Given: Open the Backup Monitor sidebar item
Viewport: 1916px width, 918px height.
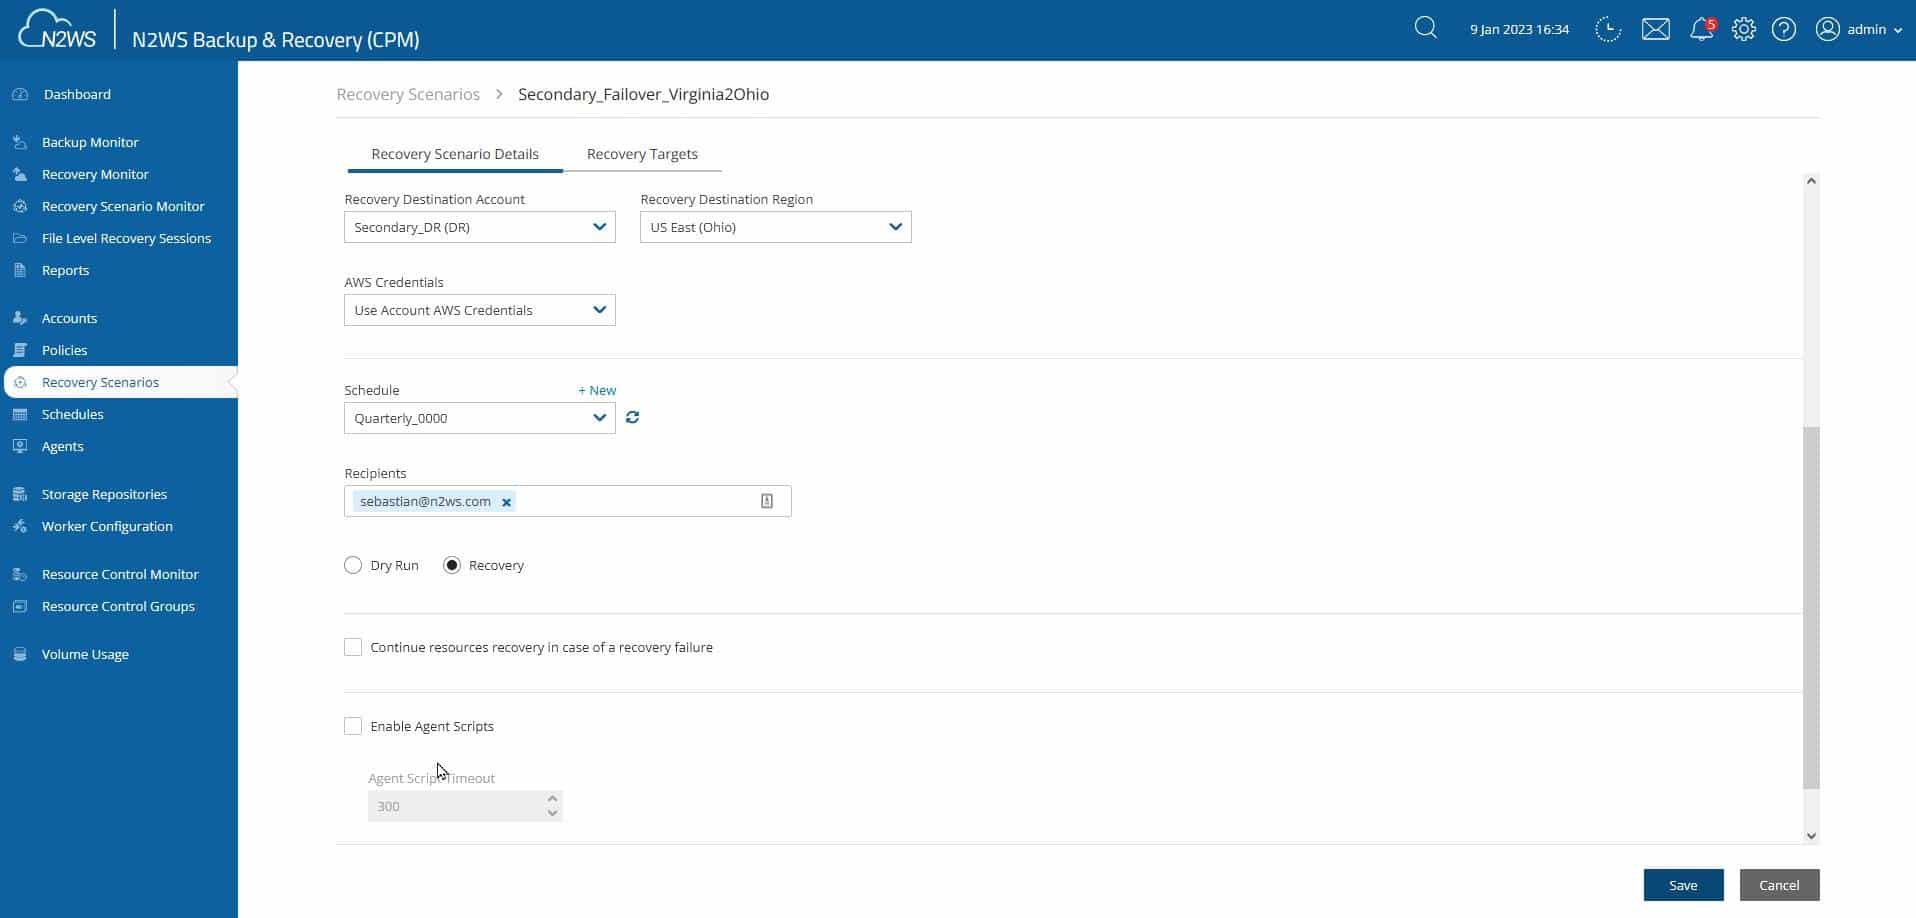Looking at the screenshot, I should [89, 142].
